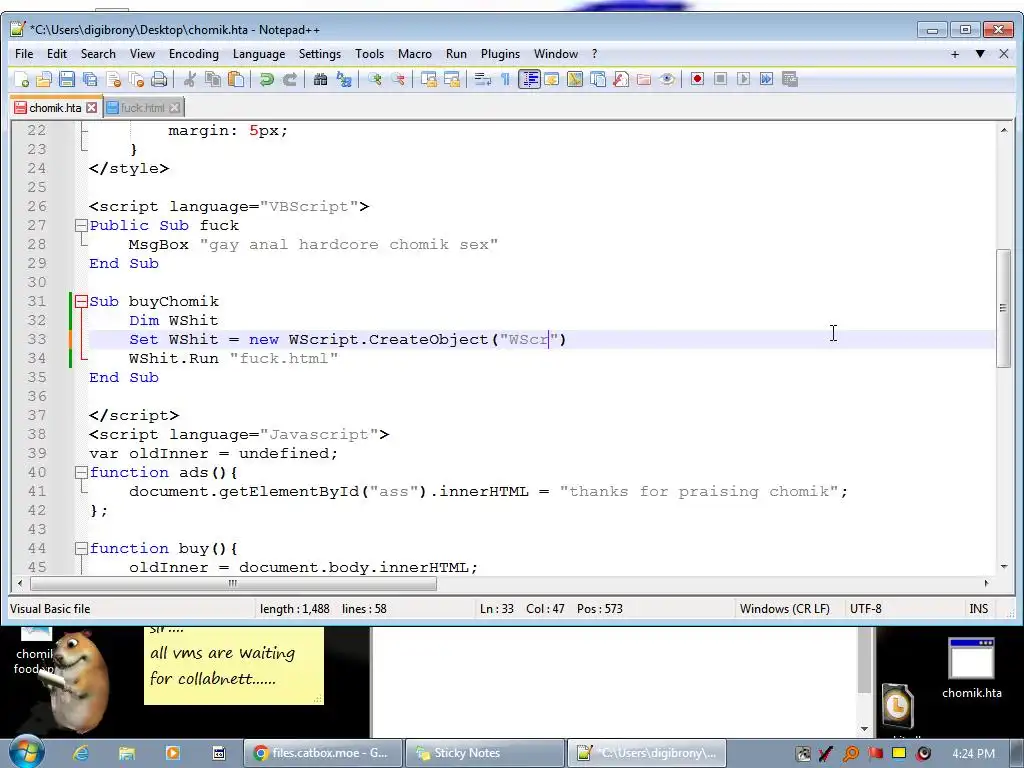1024x768 pixels.
Task: Toggle synchronized horizontal scrolling
Action: (x=451, y=80)
